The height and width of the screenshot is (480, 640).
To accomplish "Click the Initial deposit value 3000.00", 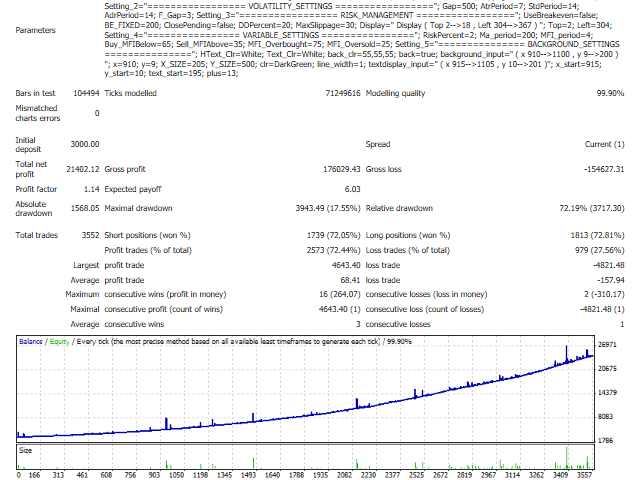I will (x=84, y=144).
